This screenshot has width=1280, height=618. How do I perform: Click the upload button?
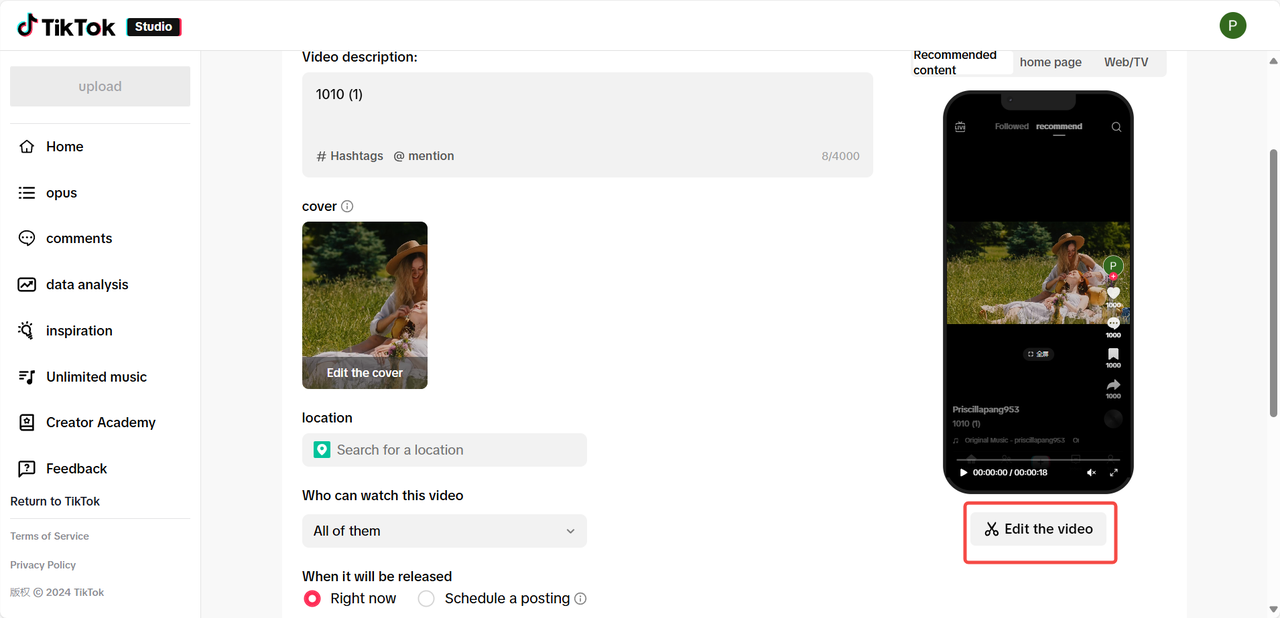100,86
